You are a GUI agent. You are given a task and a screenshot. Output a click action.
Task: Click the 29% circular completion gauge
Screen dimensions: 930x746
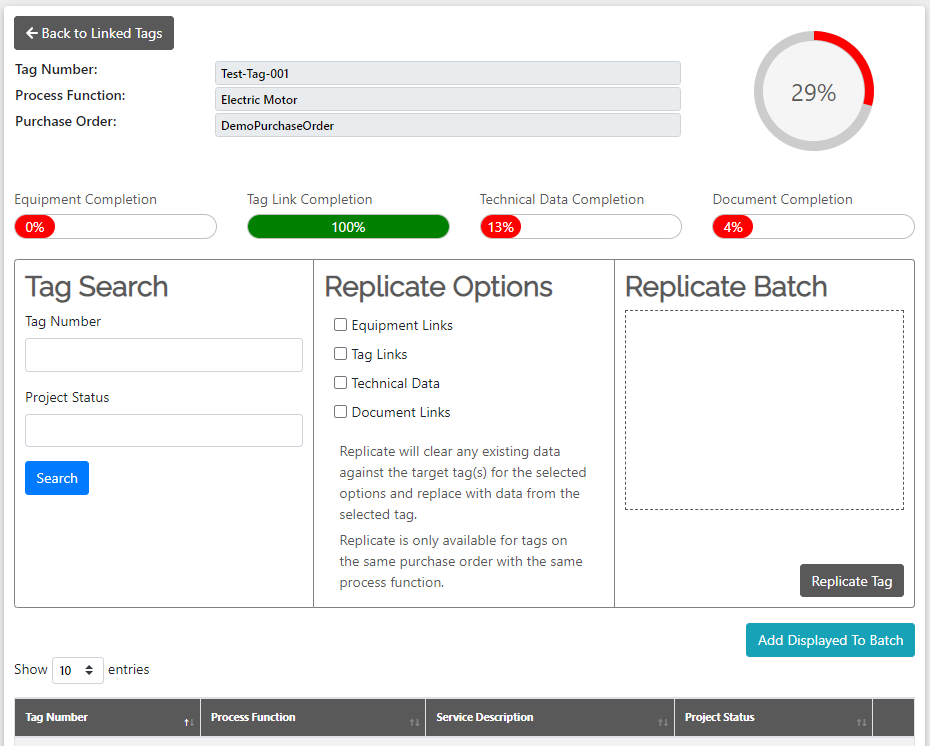click(x=813, y=91)
